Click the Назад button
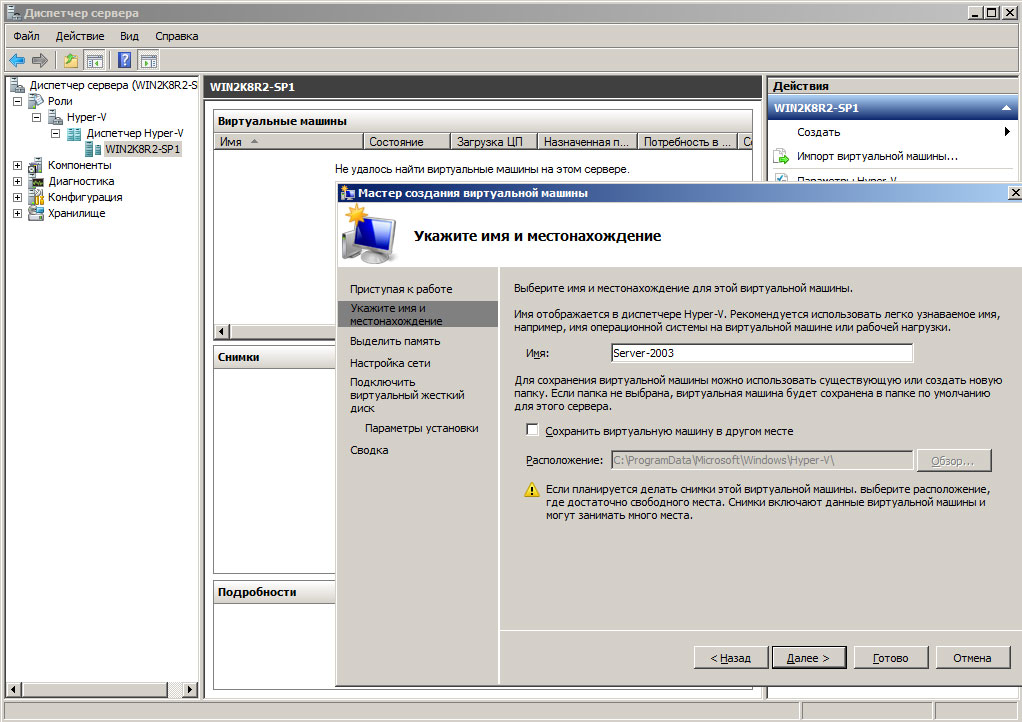 [x=731, y=658]
